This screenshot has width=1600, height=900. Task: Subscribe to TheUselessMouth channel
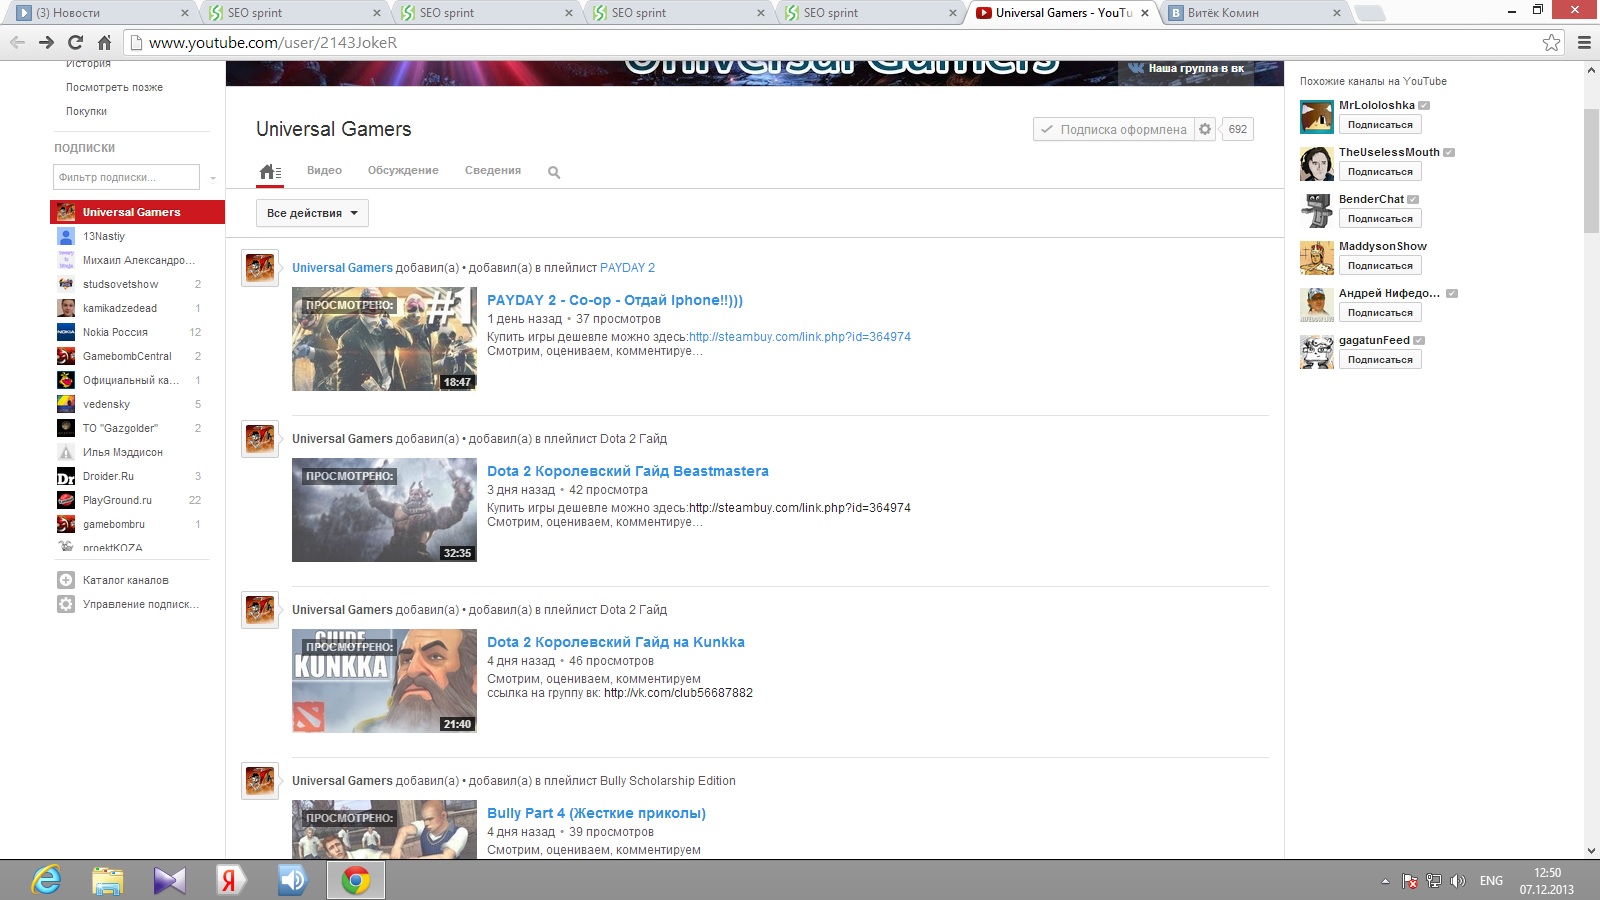[1380, 172]
